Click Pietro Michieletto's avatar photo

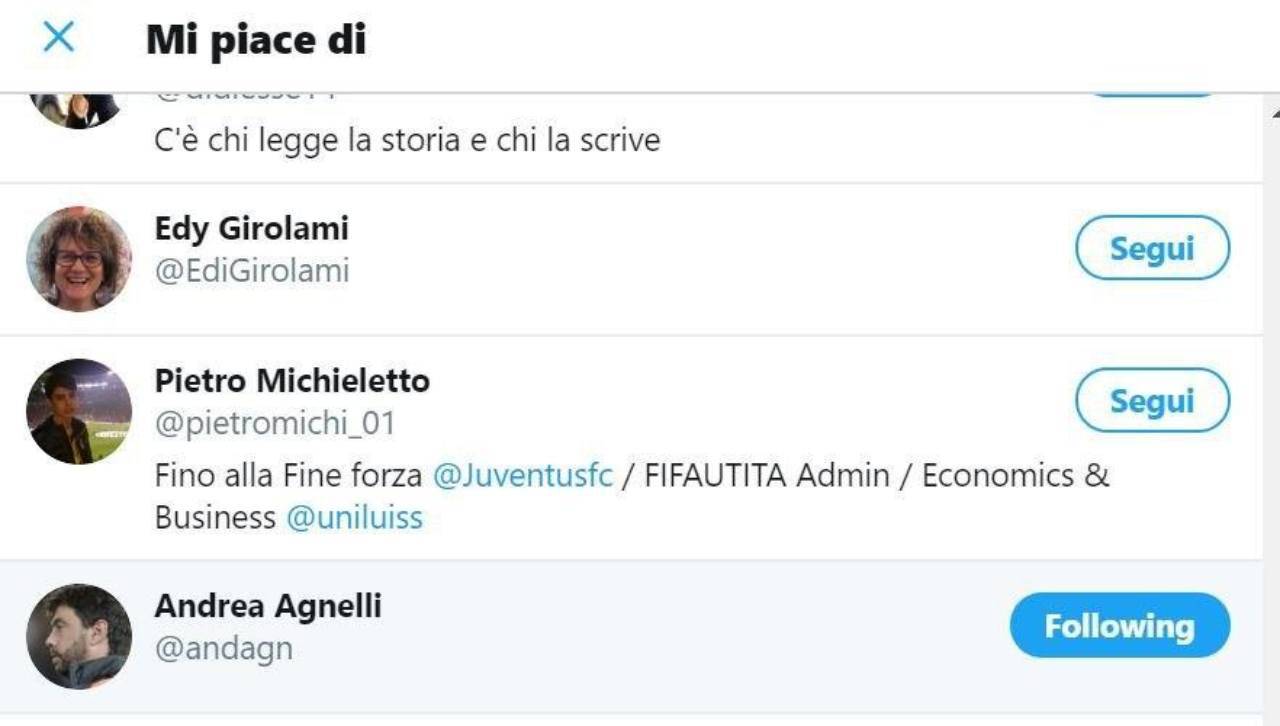tap(78, 411)
